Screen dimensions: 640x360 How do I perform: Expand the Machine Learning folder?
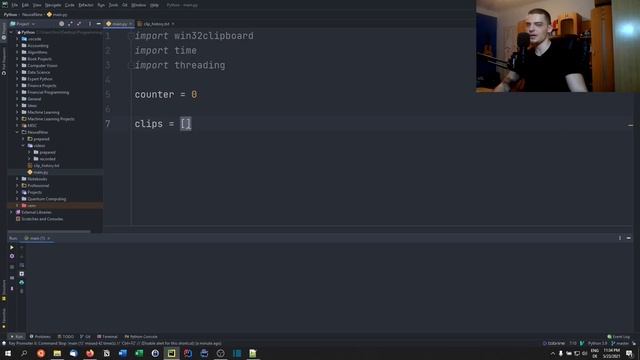pyautogui.click(x=17, y=112)
